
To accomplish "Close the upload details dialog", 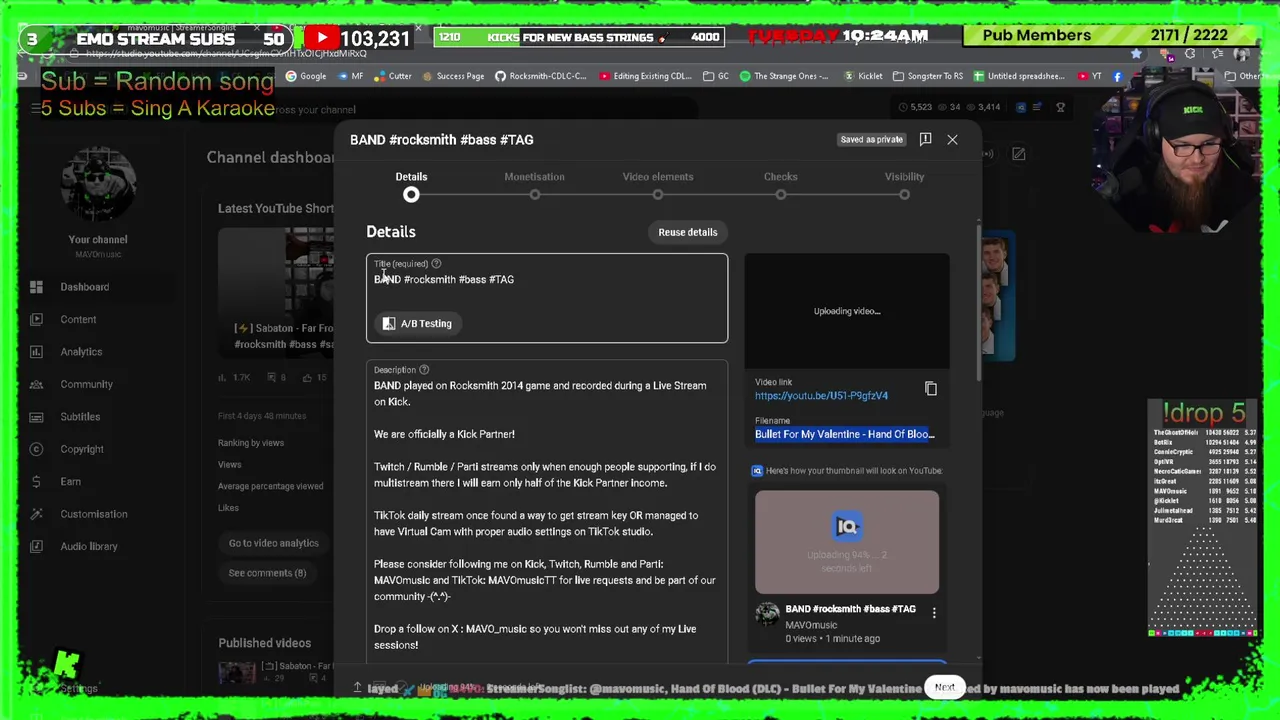I will tap(952, 140).
